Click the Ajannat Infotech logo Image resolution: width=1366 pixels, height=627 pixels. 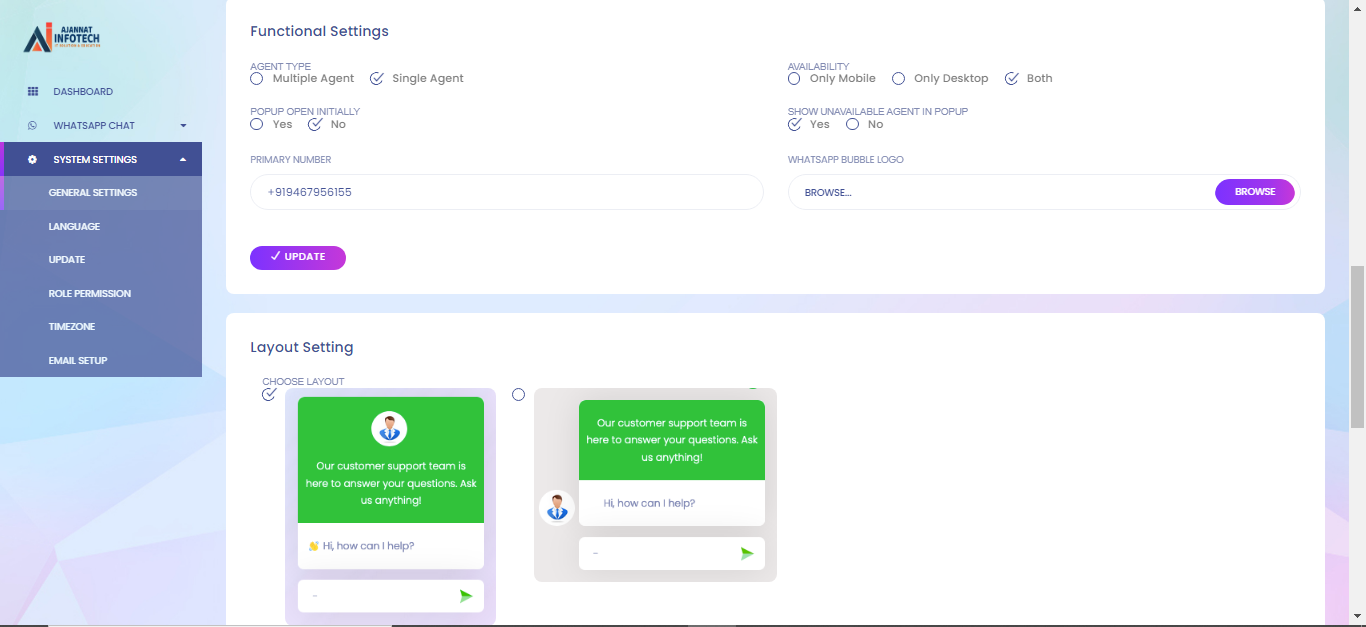[62, 38]
